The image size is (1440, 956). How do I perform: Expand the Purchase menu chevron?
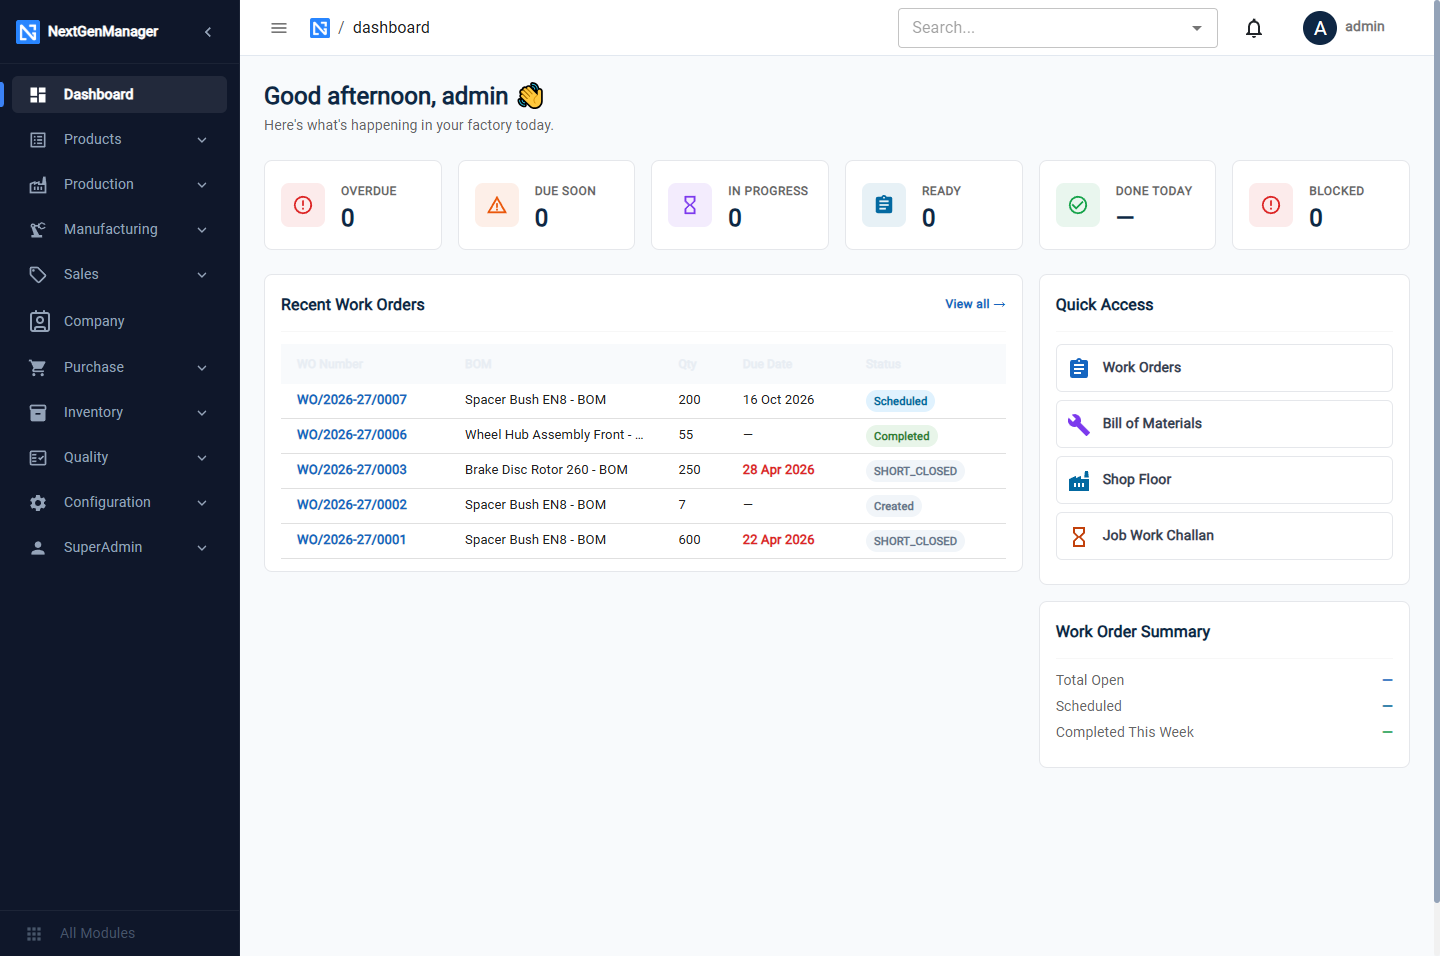tap(202, 368)
